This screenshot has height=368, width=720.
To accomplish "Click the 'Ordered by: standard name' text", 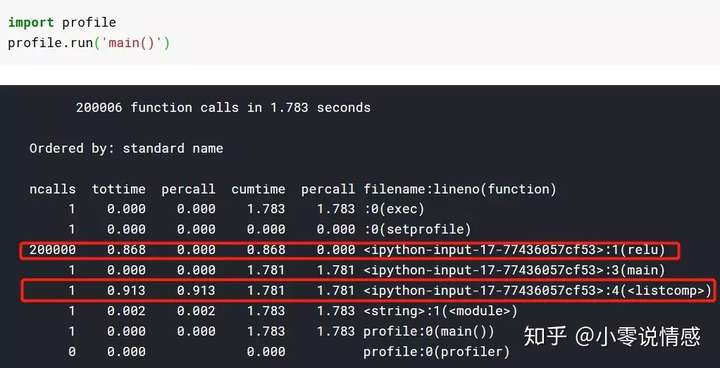I will (x=126, y=148).
